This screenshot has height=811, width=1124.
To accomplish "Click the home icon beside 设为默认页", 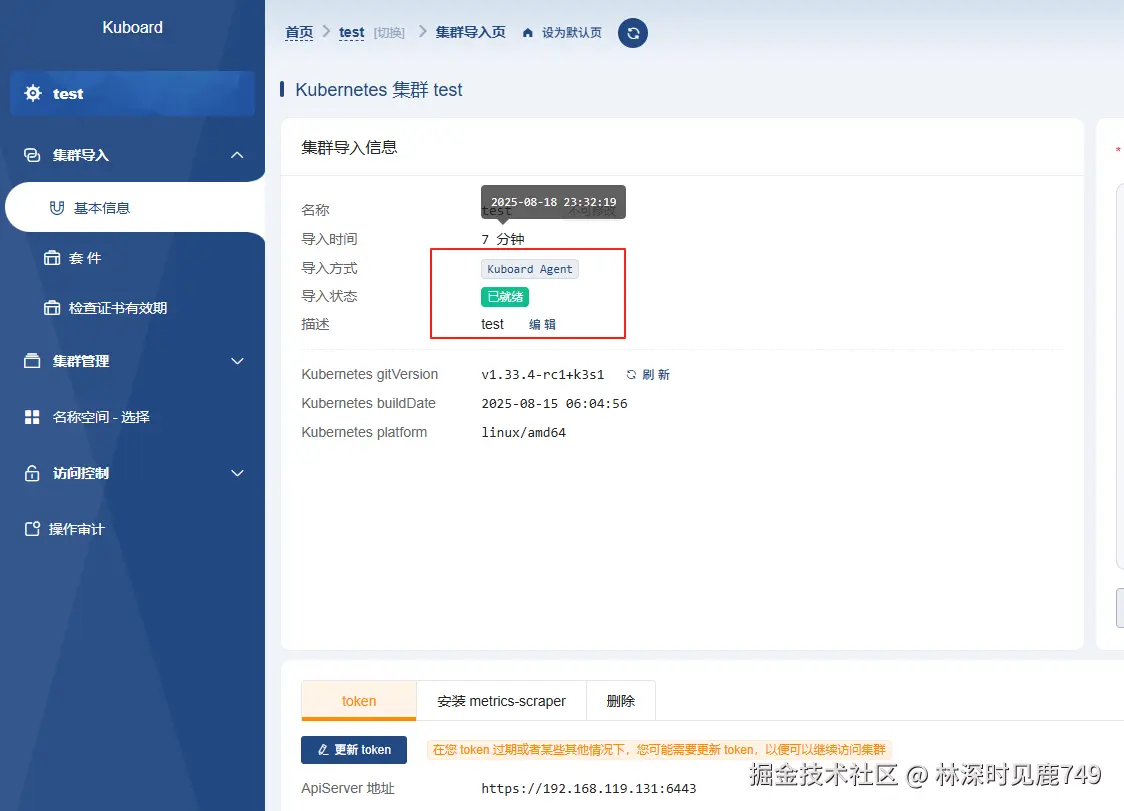I will tap(528, 33).
